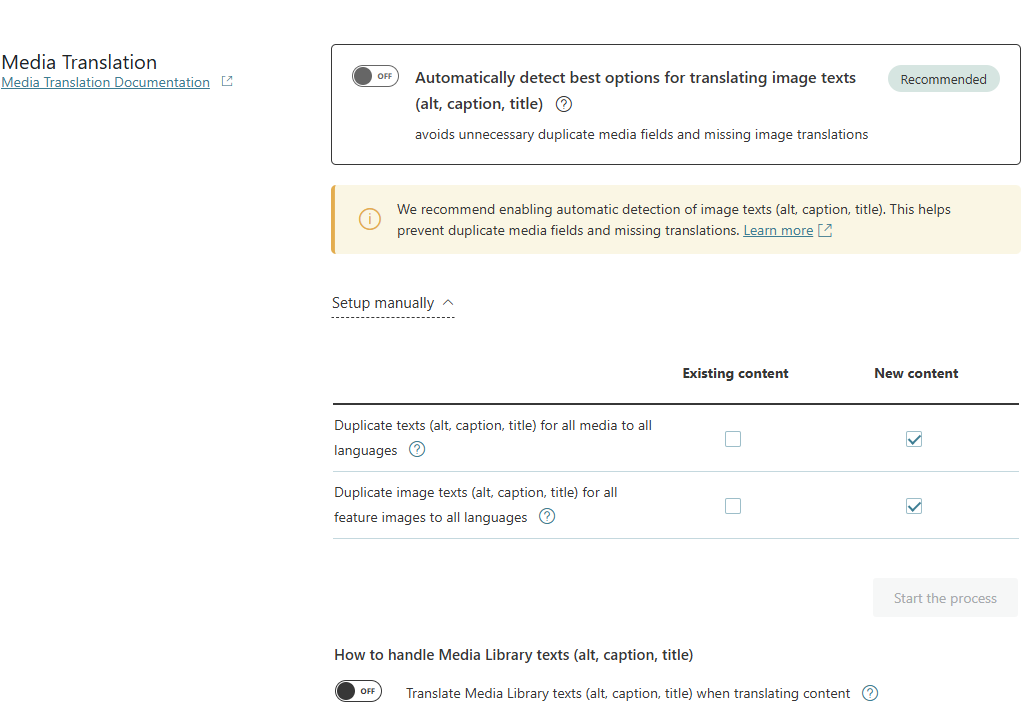This screenshot has height=720, width=1036.
Task: Click external link icon after Learn more
Action: coord(825,231)
